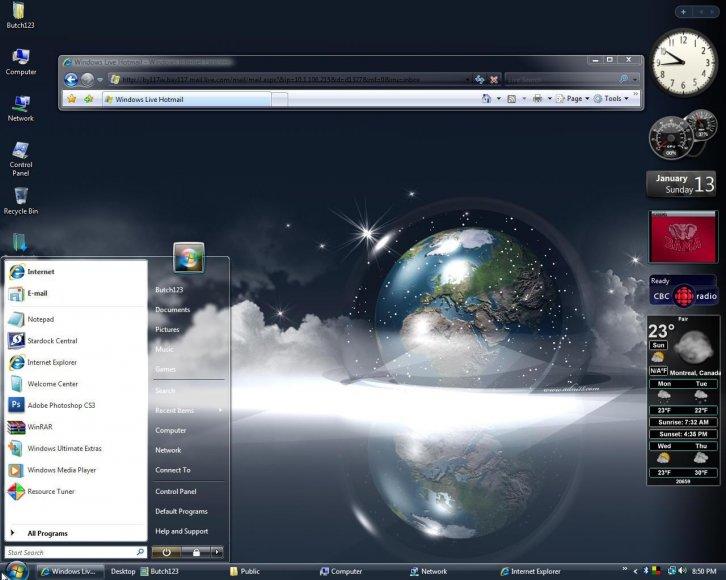Expand All Programs list
This screenshot has height=580, width=726.
pyautogui.click(x=76, y=533)
